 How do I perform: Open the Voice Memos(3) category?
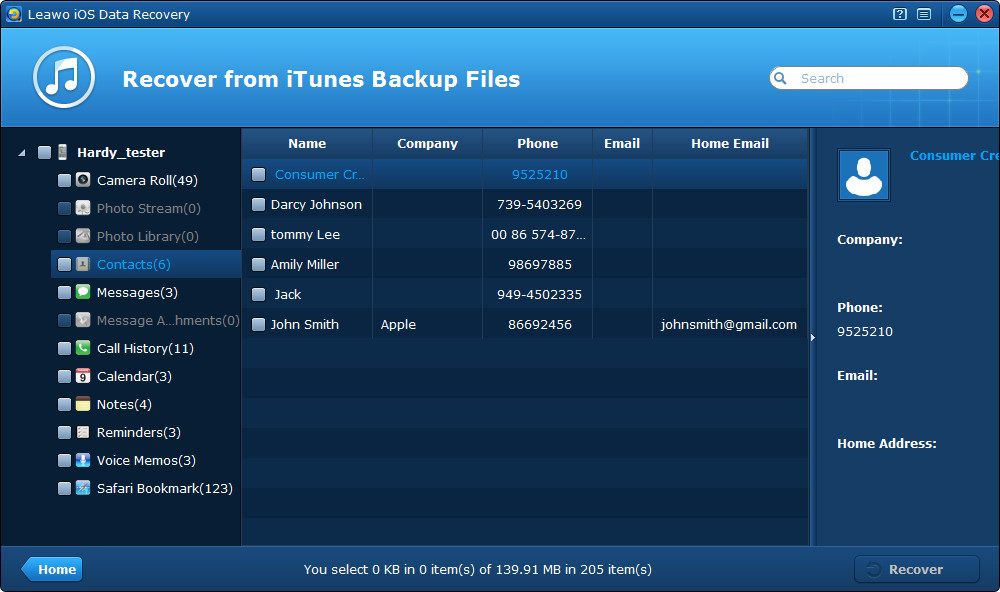146,460
